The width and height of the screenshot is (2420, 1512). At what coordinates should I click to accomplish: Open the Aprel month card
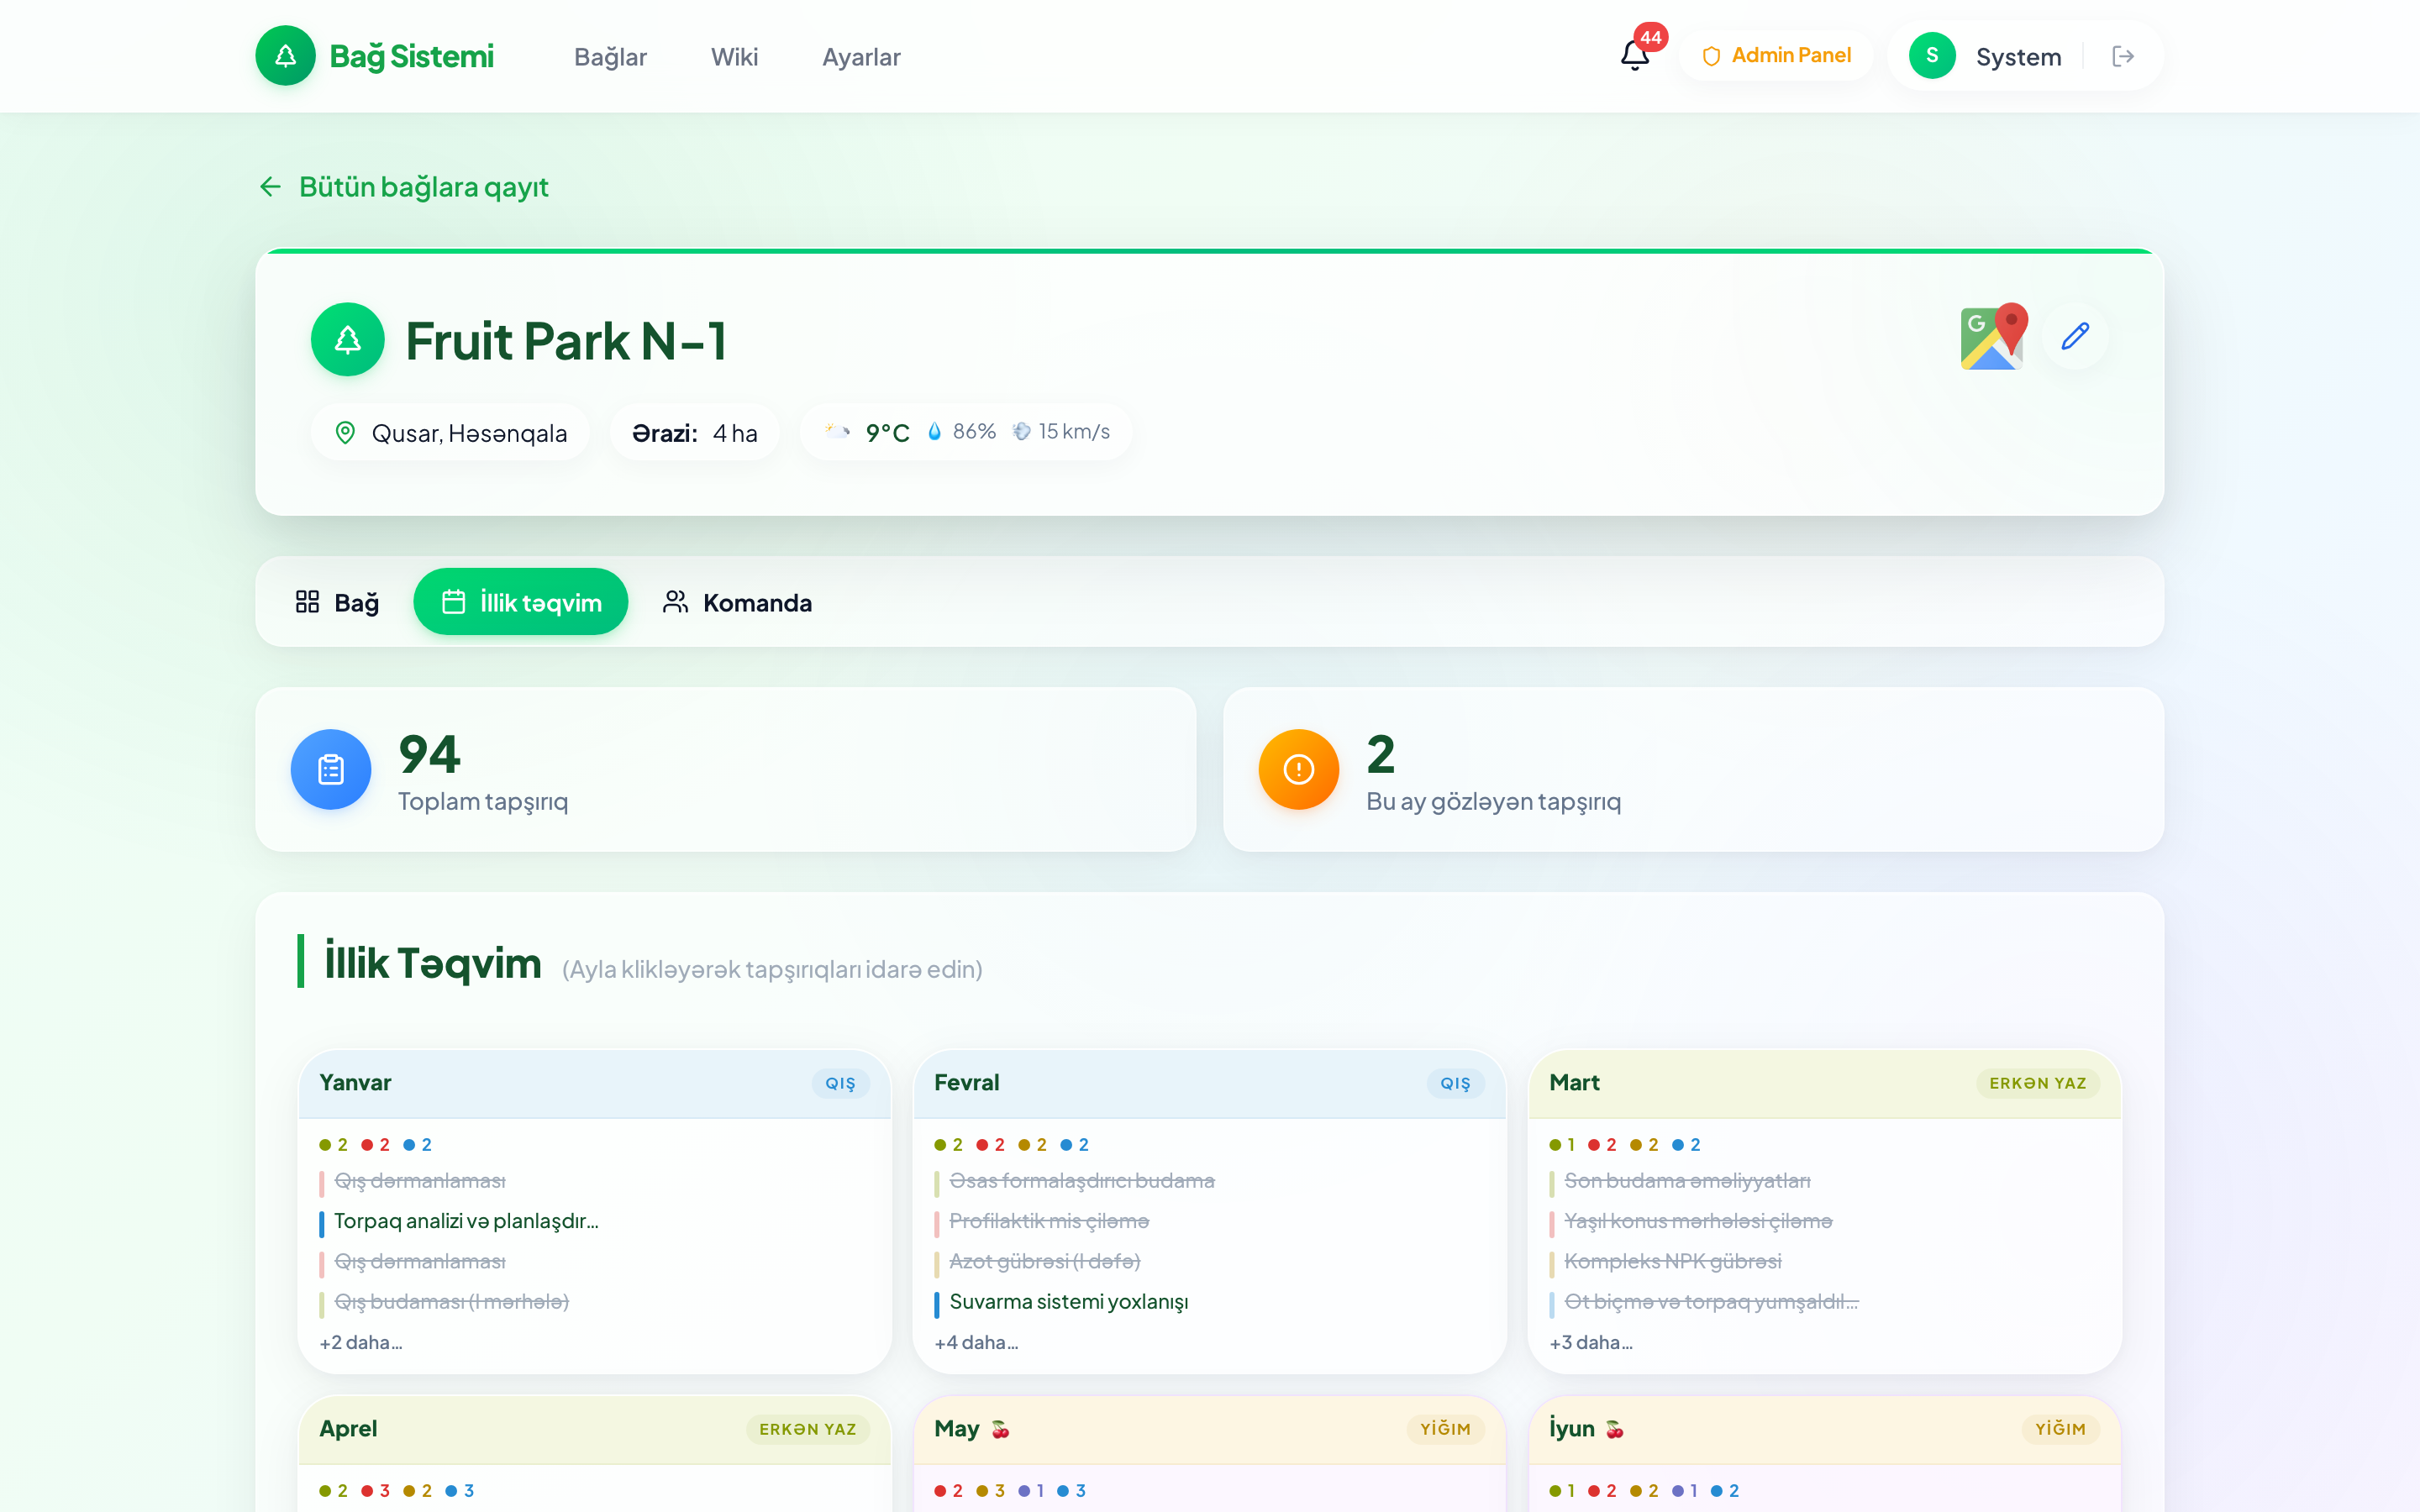click(595, 1454)
